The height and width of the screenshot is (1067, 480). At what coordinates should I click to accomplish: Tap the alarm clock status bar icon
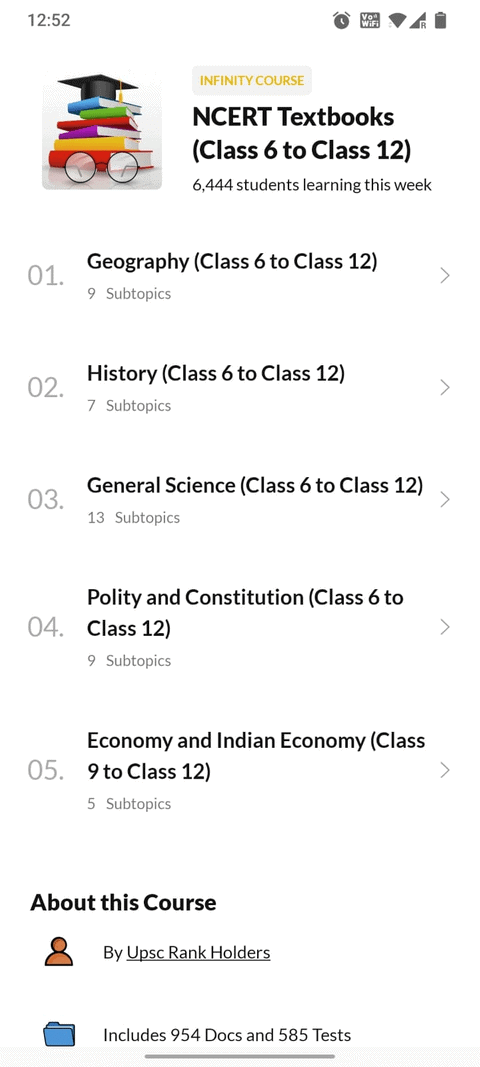[342, 21]
